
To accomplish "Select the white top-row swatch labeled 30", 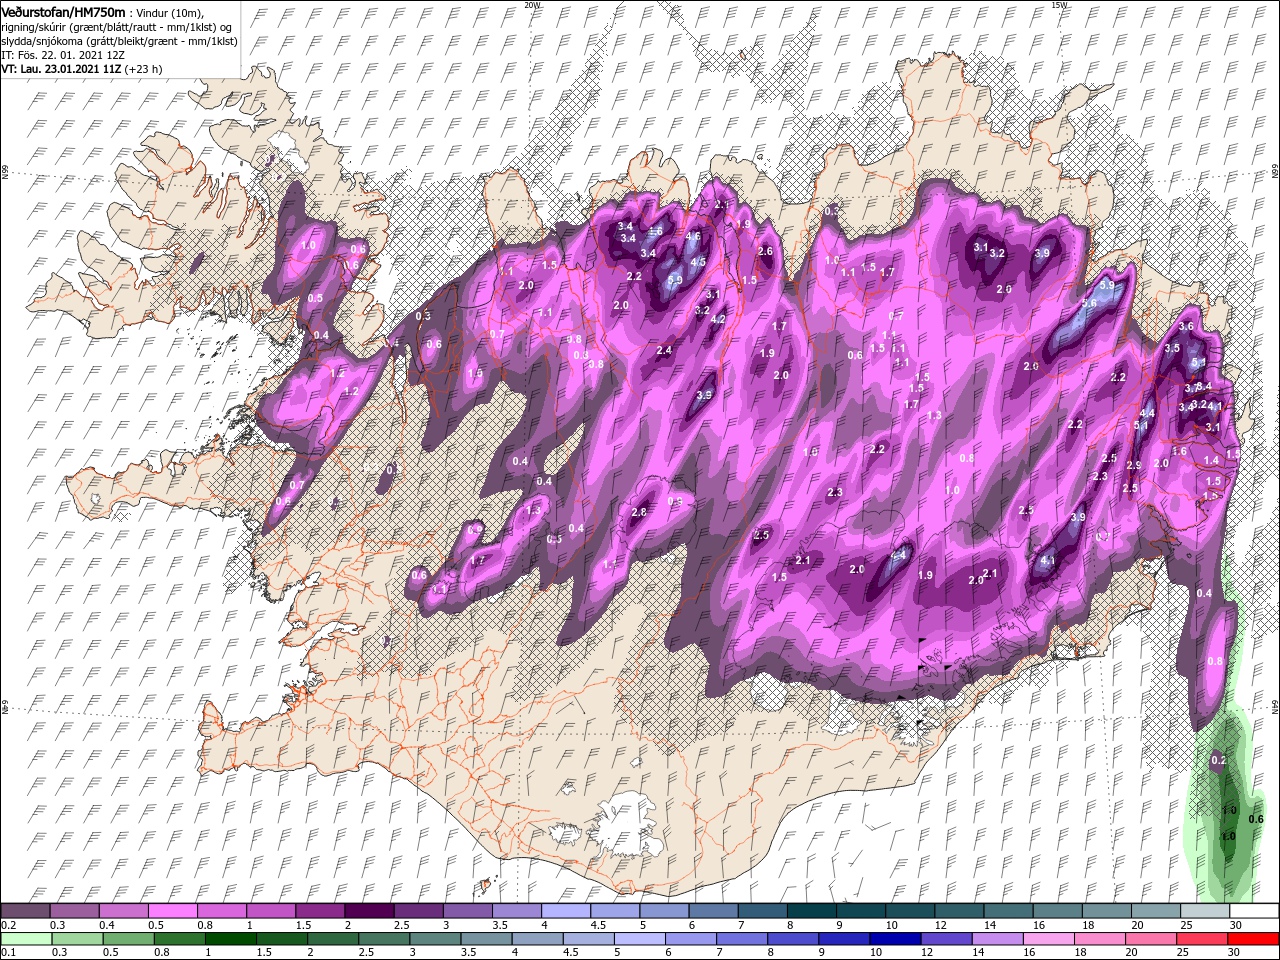I will tap(1255, 910).
